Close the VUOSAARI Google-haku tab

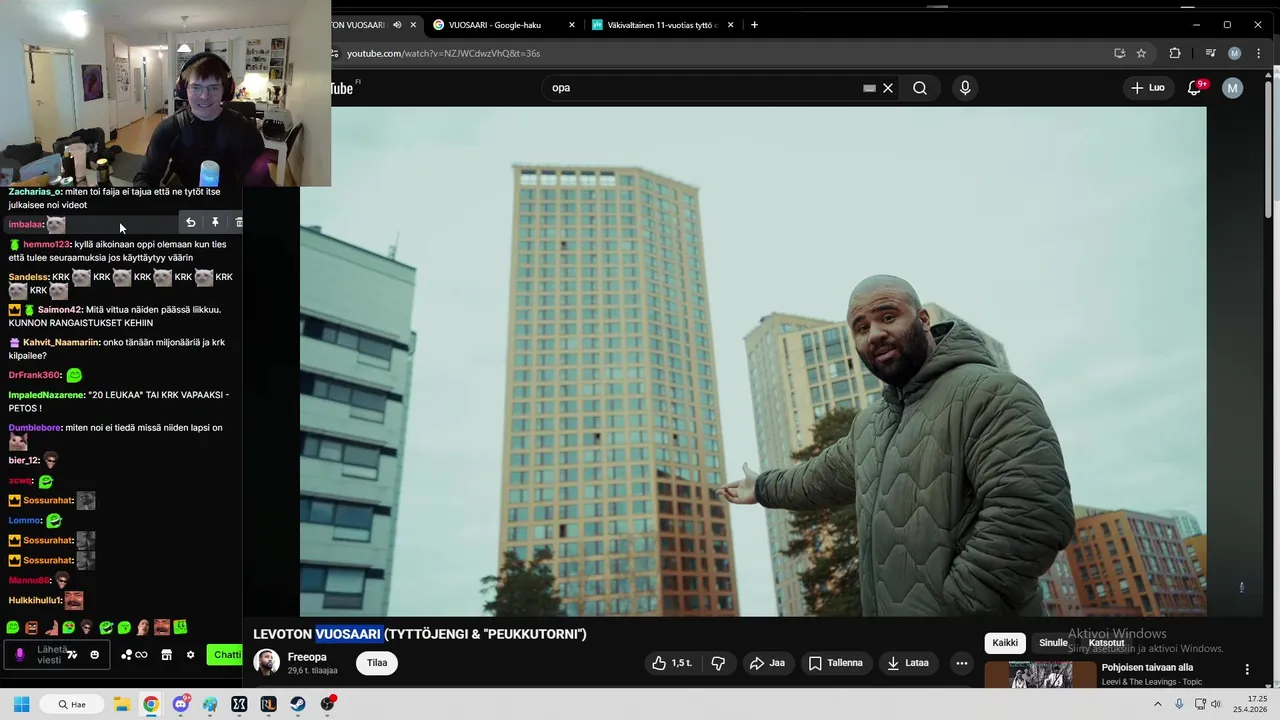click(572, 25)
